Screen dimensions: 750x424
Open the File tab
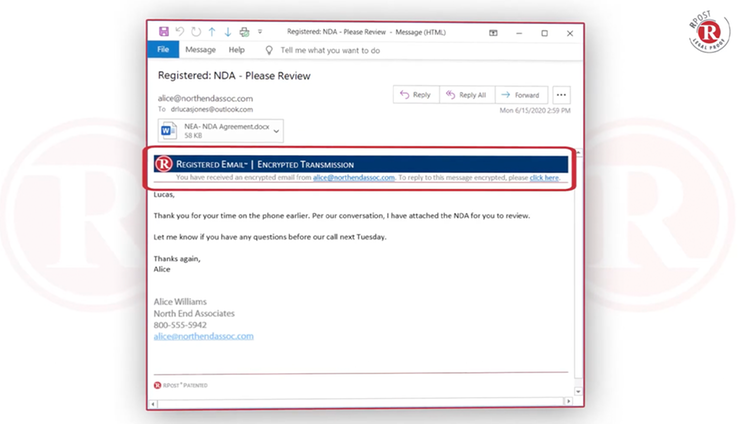point(163,50)
